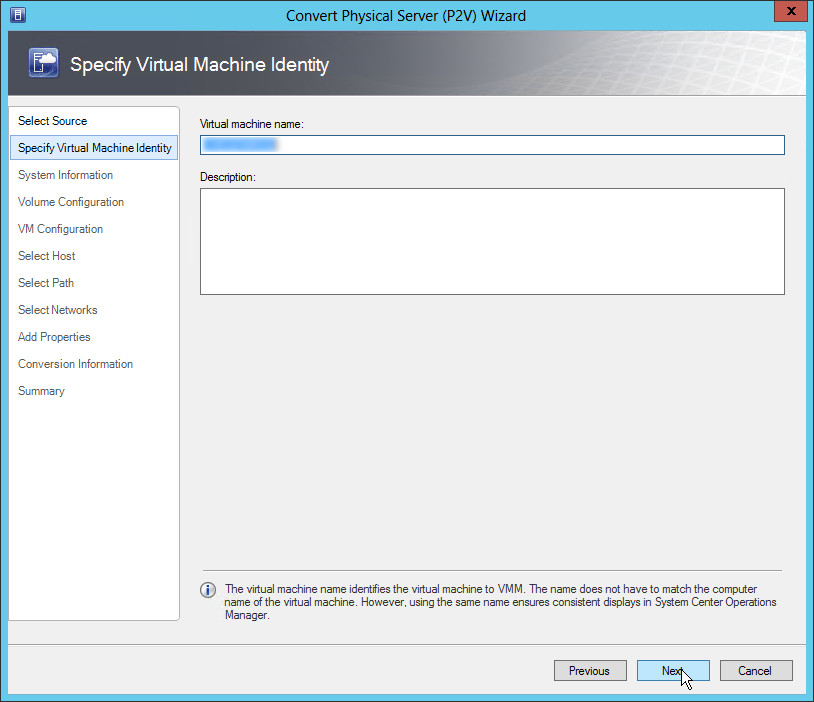The height and width of the screenshot is (702, 814).
Task: Click the information icon beside the help text
Action: click(x=208, y=590)
